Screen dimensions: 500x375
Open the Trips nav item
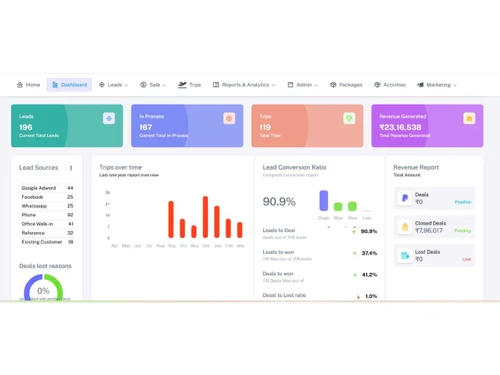pos(190,85)
